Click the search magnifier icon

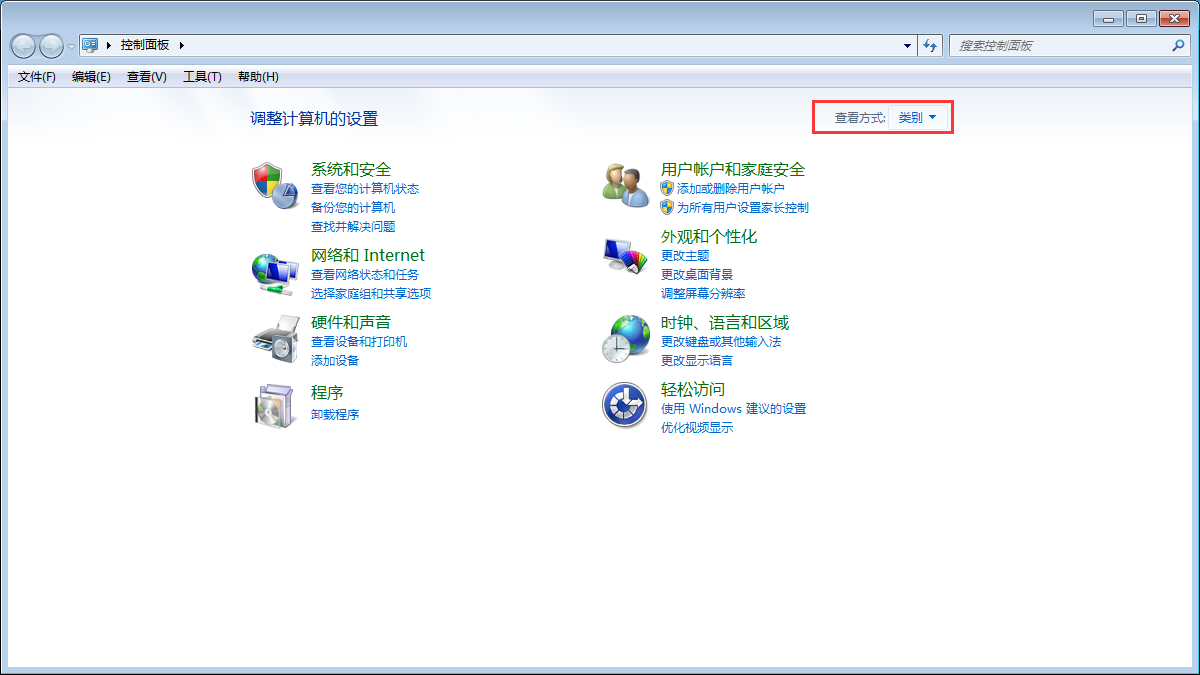coord(1178,45)
